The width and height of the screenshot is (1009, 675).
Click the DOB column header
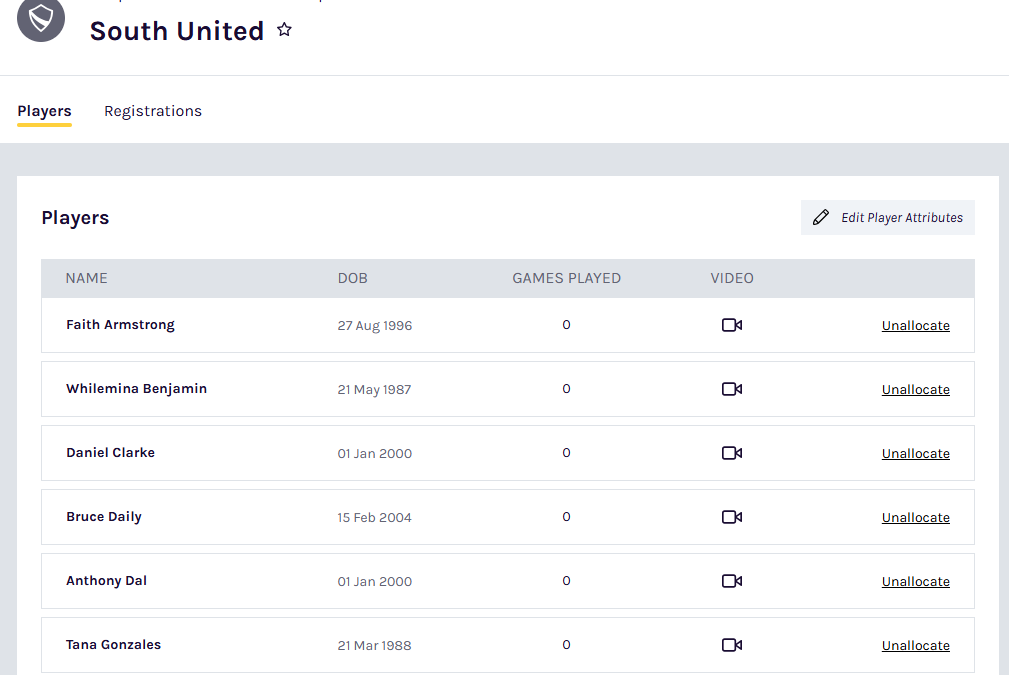[x=352, y=278]
